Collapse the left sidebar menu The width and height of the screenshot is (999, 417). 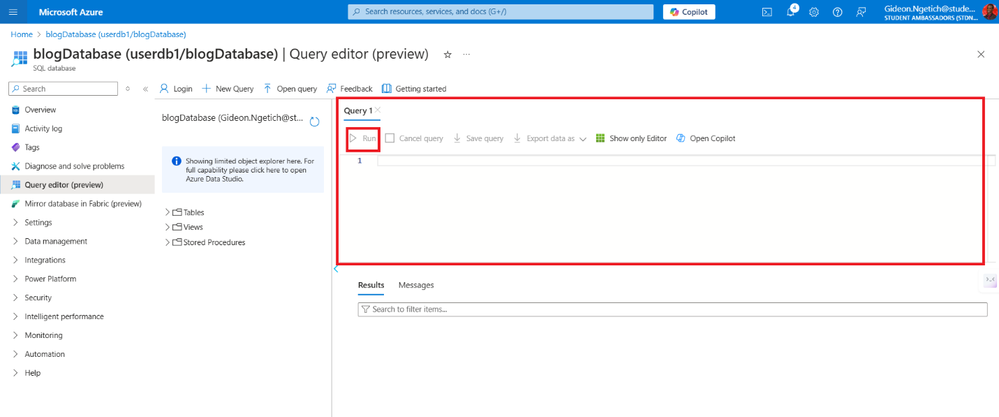145,89
